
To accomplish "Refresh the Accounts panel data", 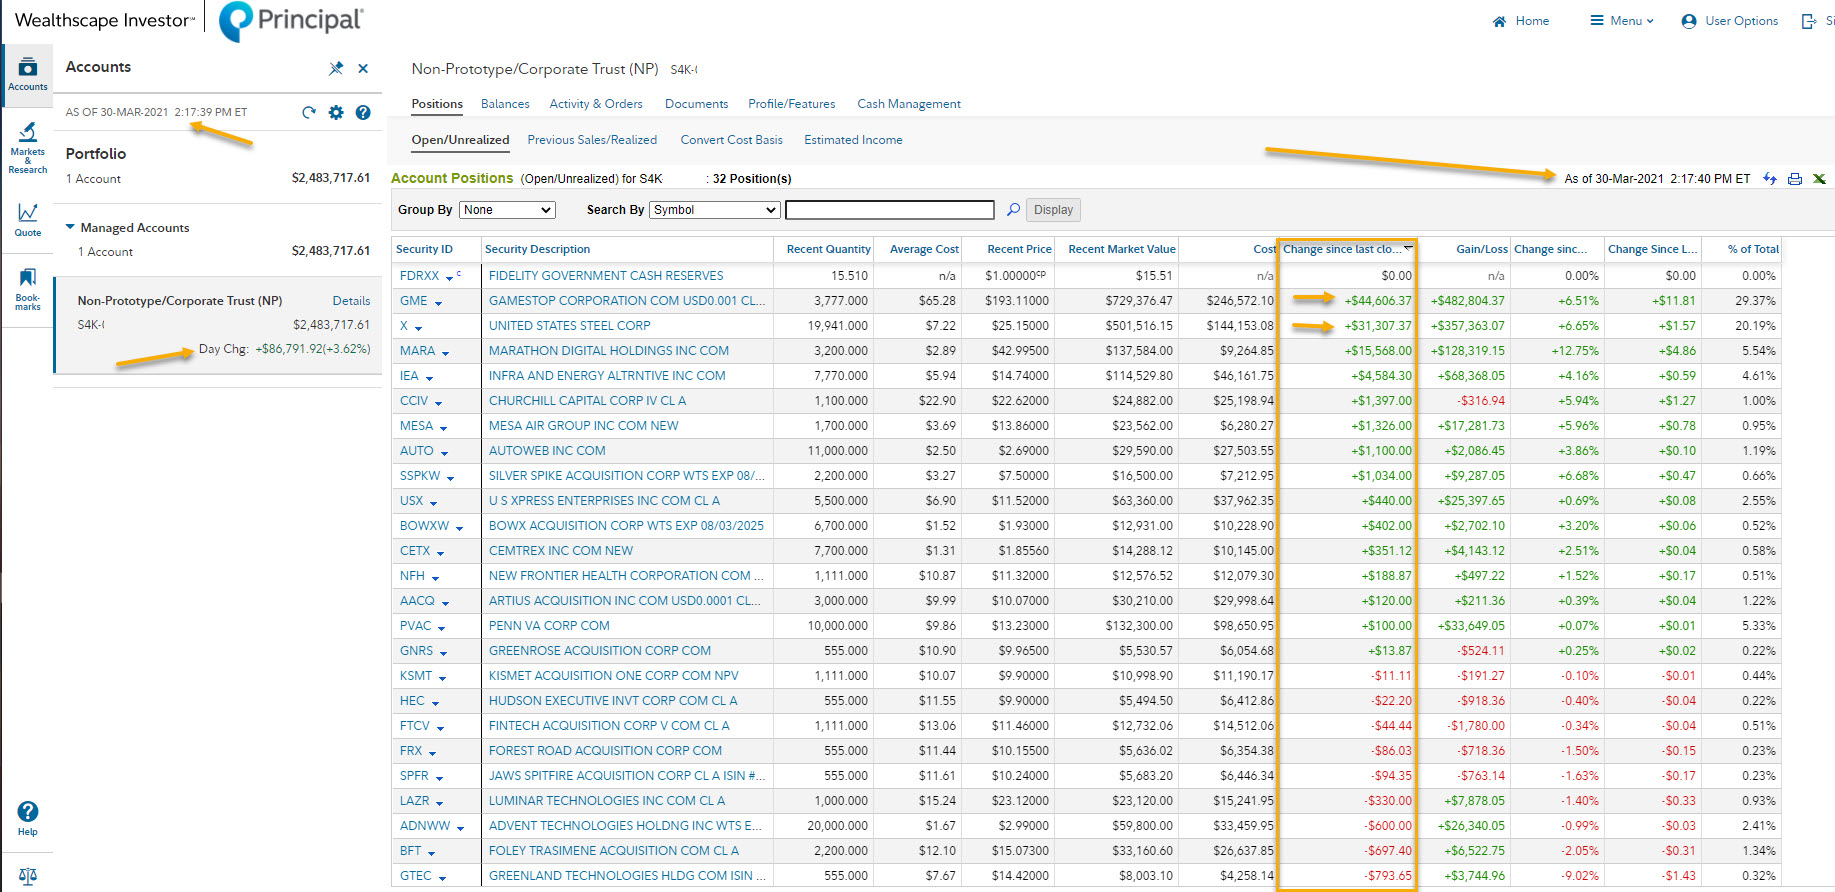I will [x=309, y=112].
